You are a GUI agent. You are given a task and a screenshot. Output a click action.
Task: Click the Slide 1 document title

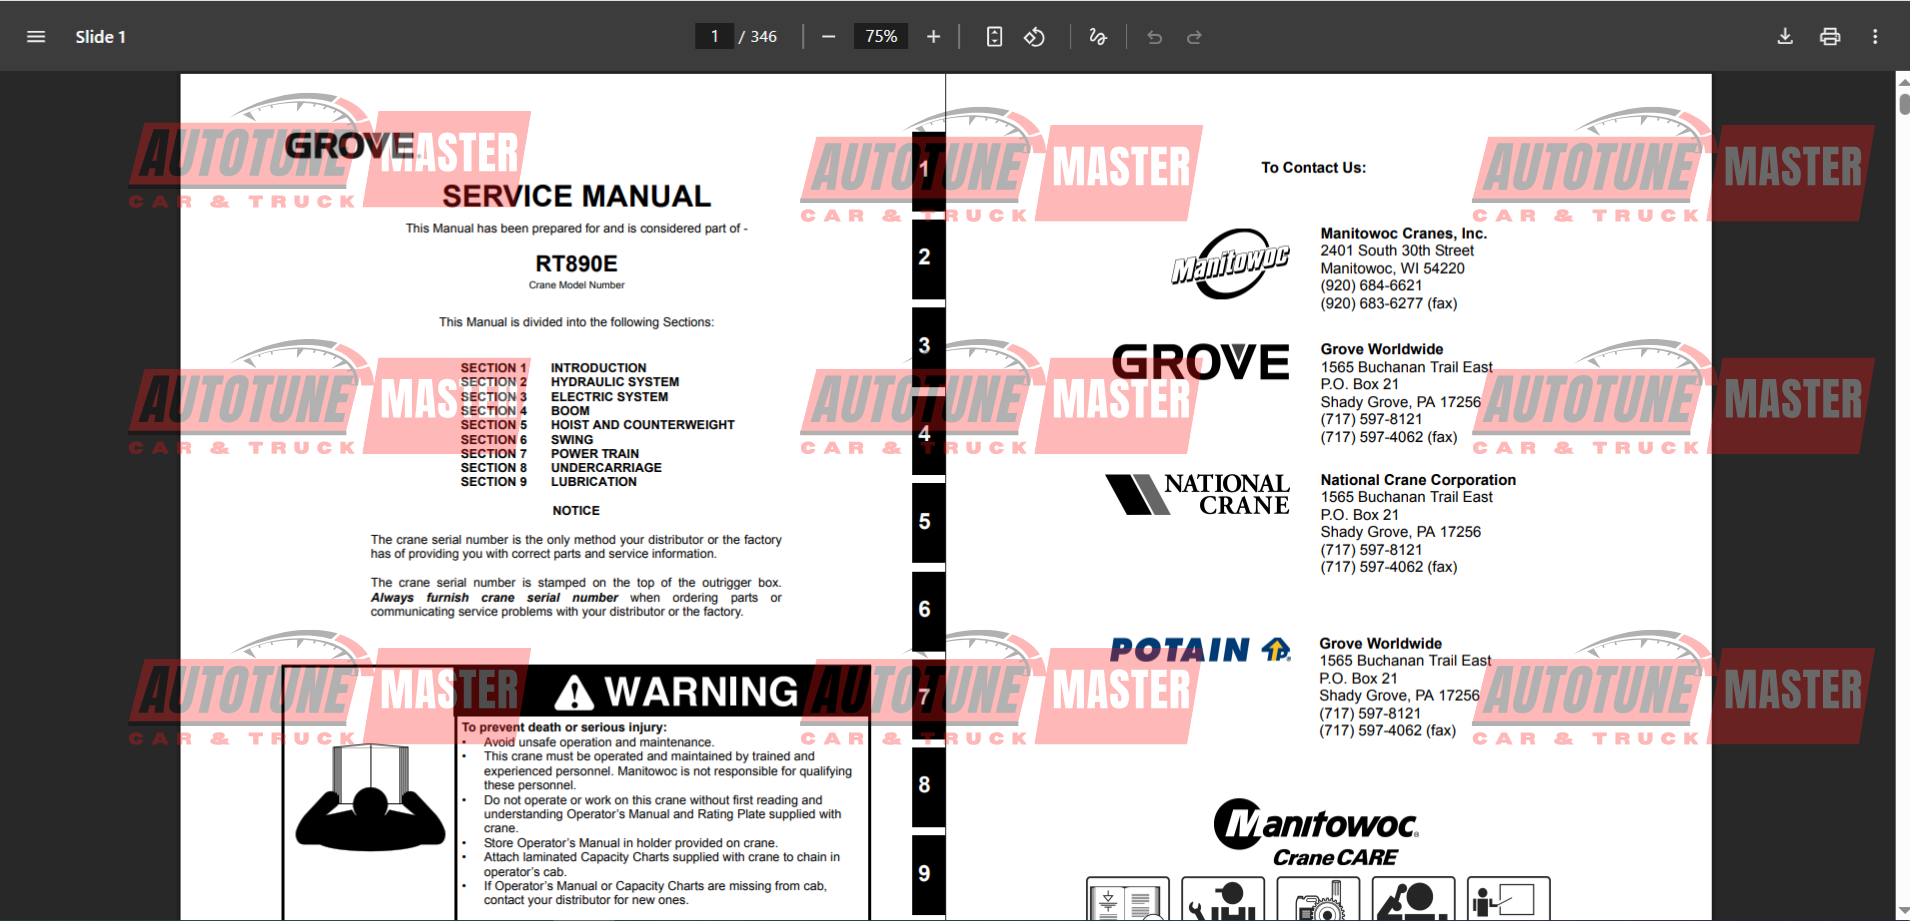coord(100,37)
